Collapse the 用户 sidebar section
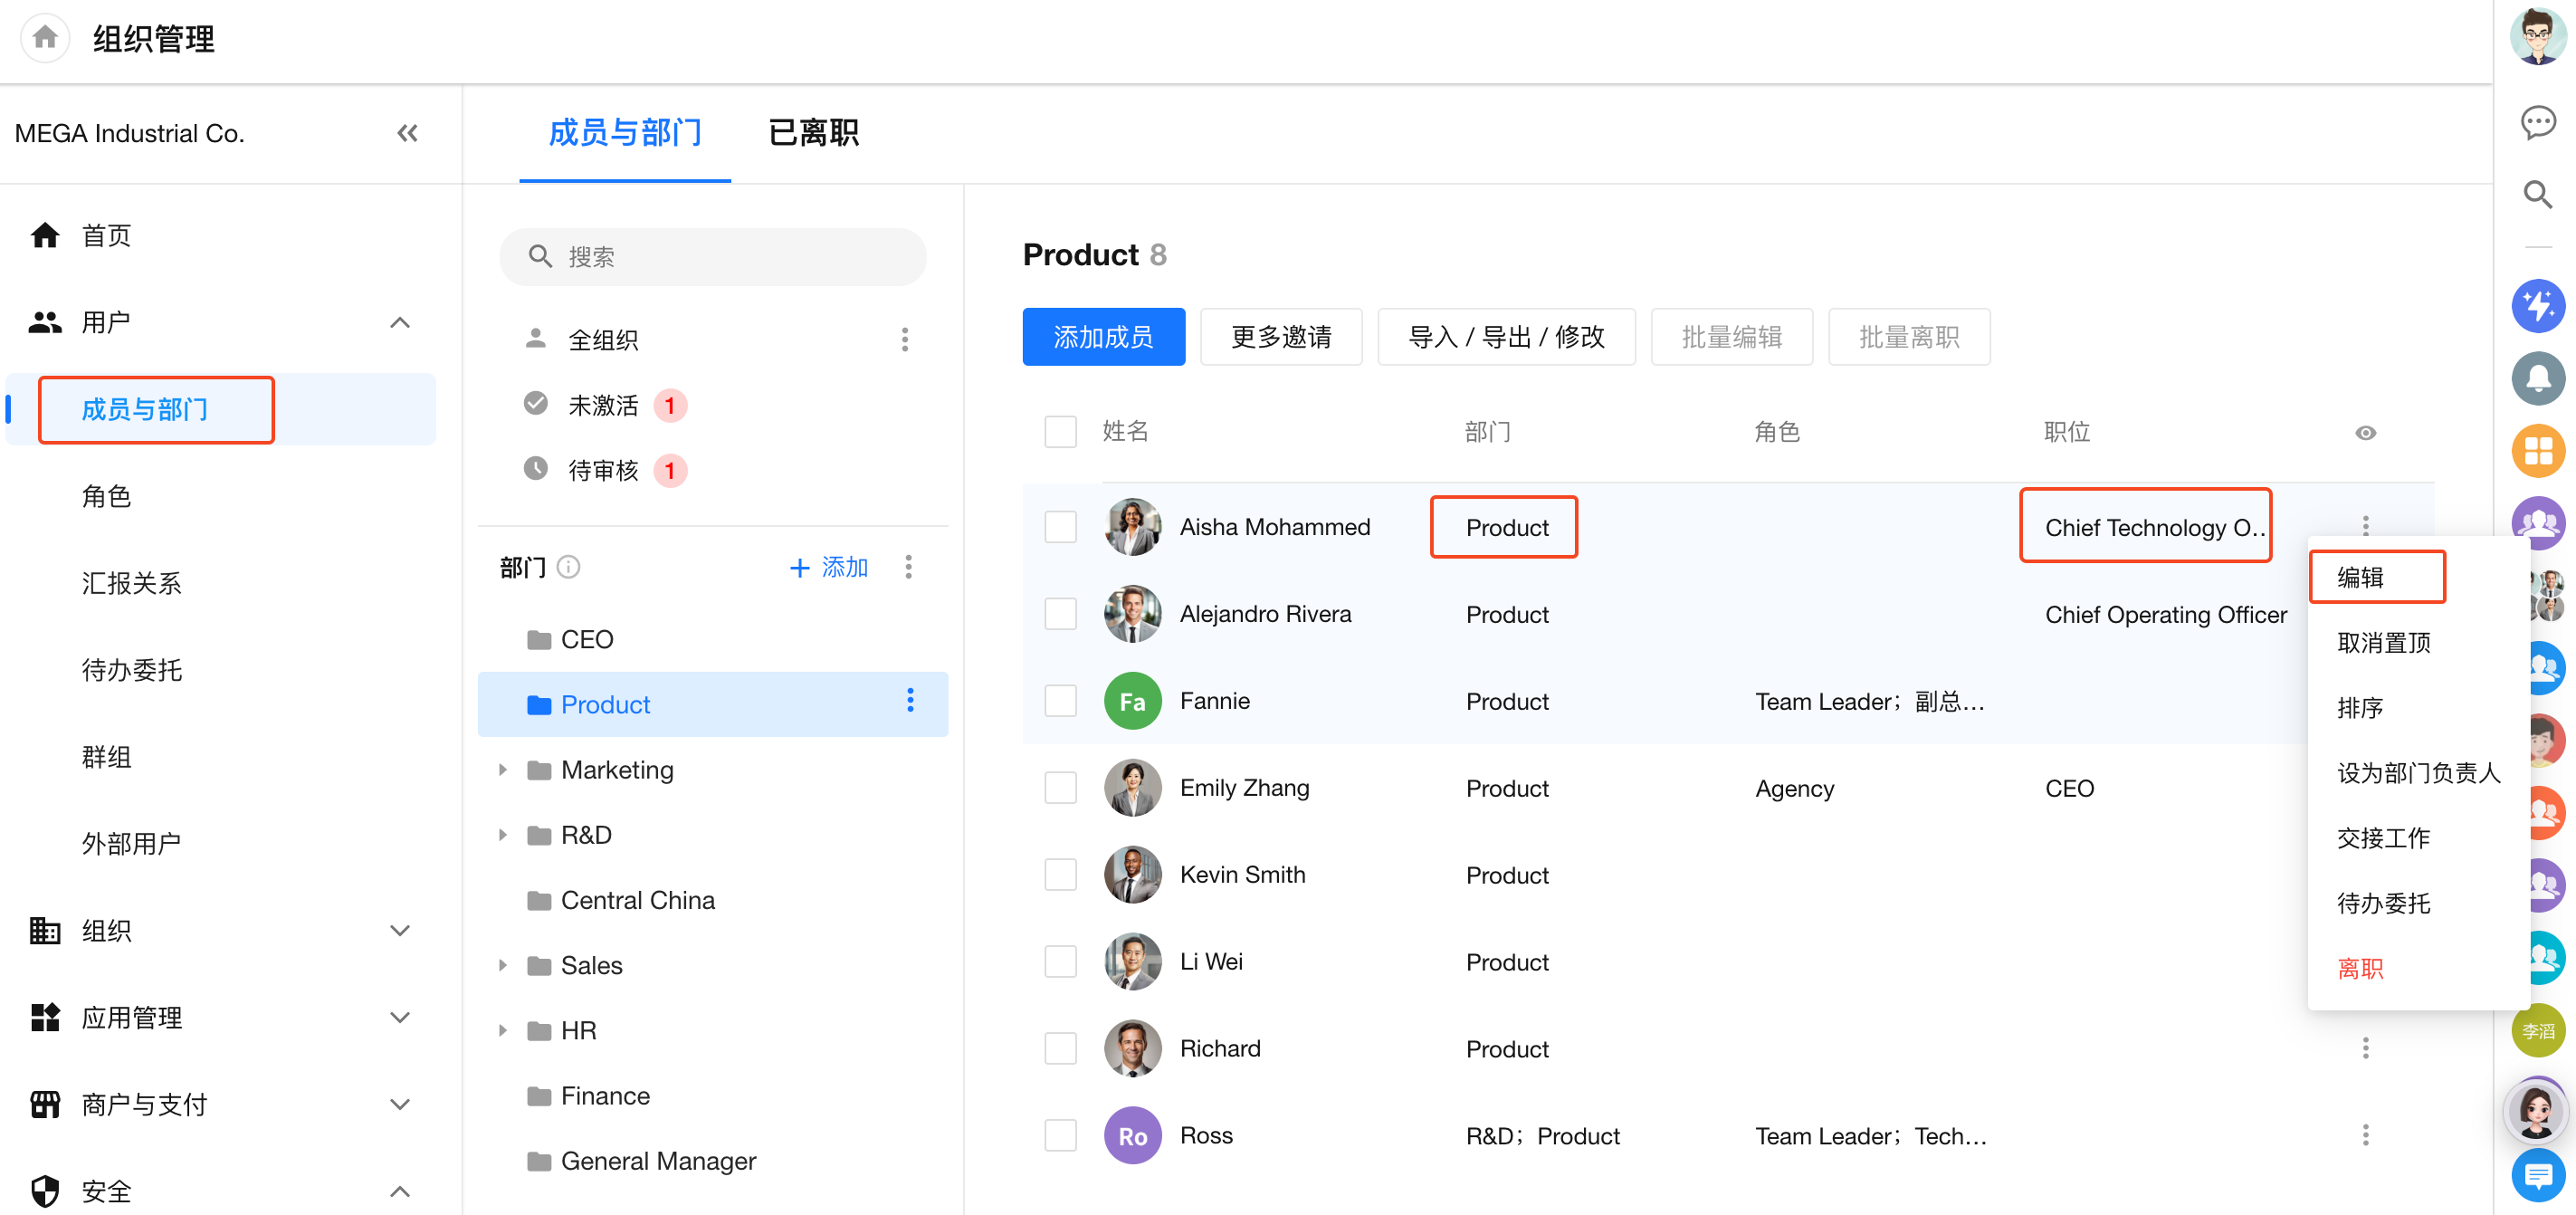The width and height of the screenshot is (2576, 1215). pyautogui.click(x=399, y=322)
